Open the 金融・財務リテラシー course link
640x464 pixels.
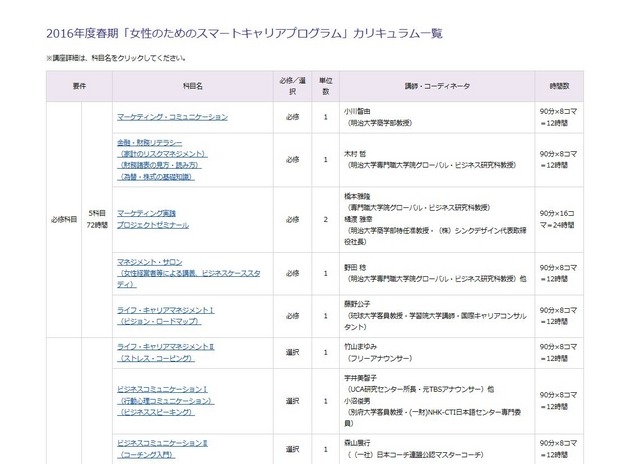[x=162, y=160]
